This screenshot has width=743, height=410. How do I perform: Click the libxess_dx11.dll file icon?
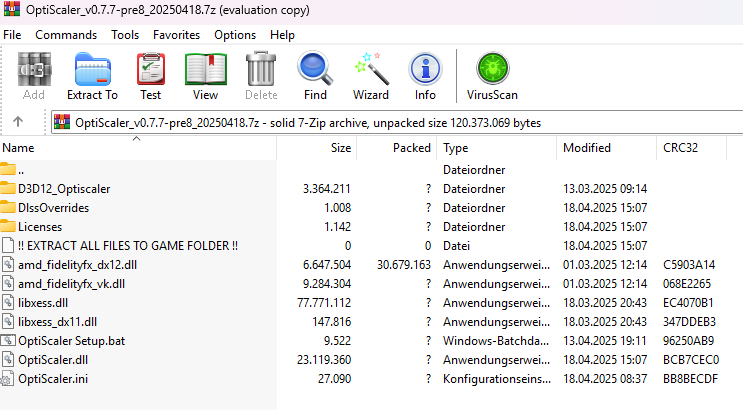click(8, 321)
